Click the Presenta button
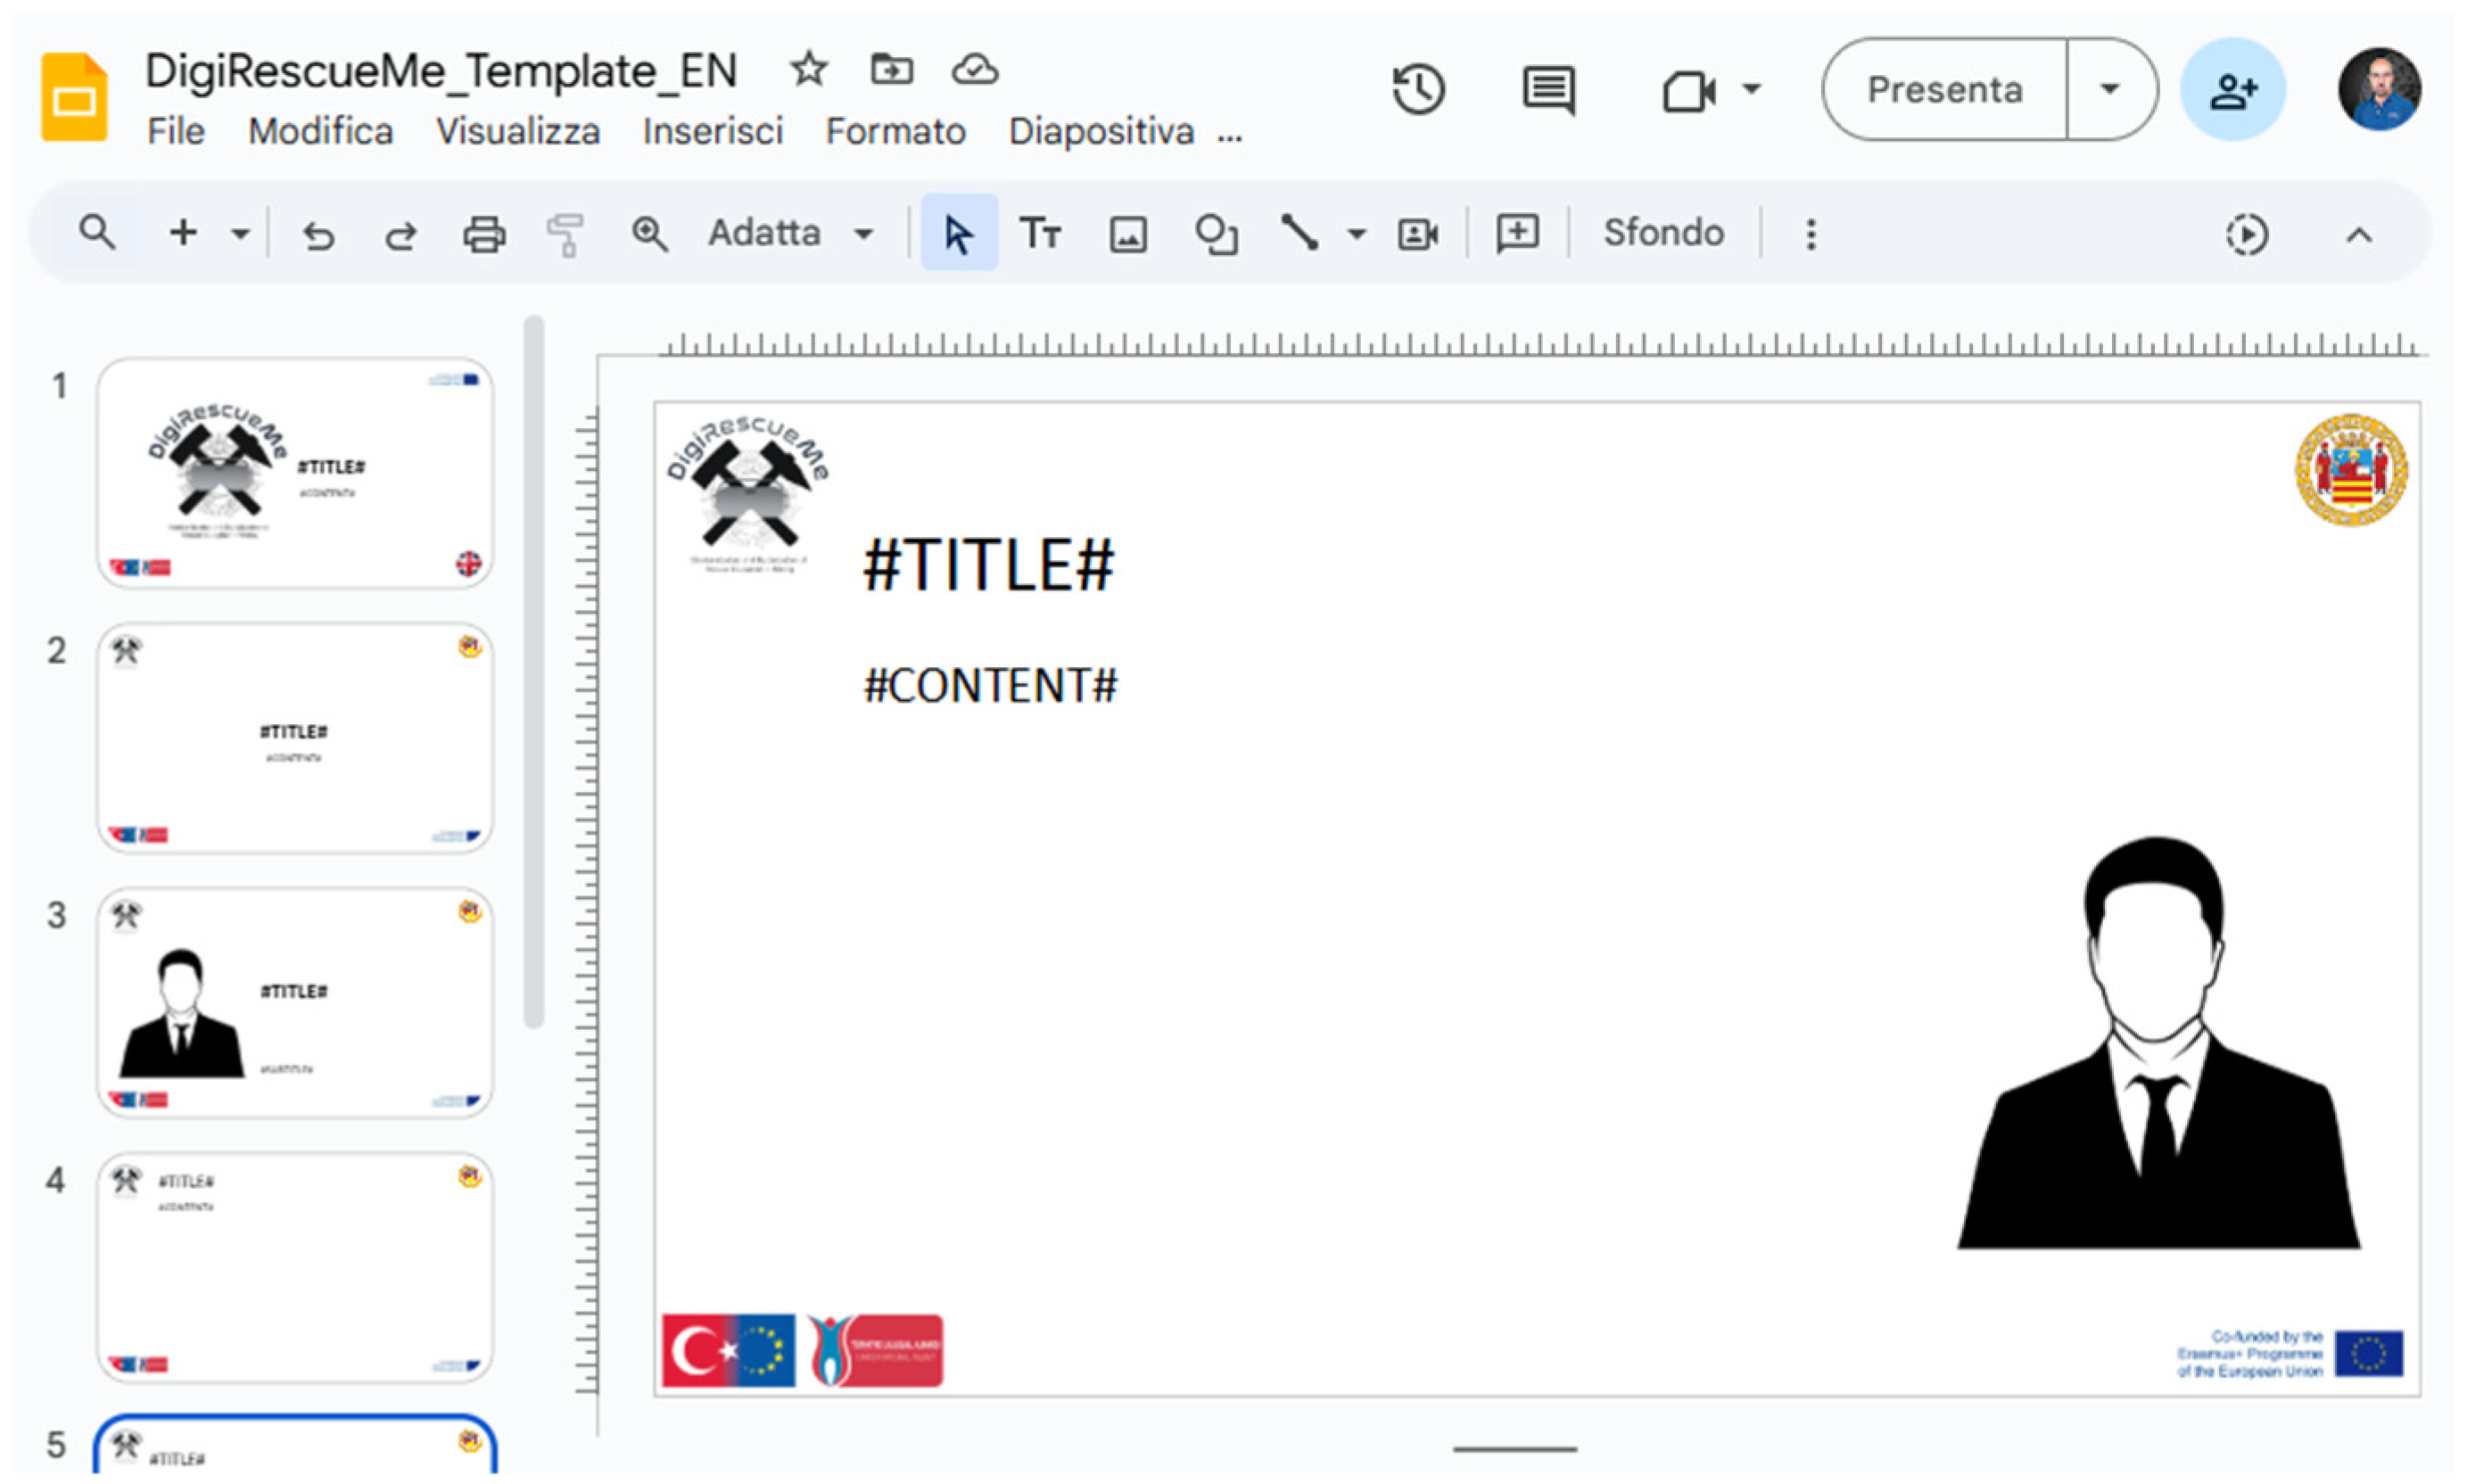 click(1944, 89)
